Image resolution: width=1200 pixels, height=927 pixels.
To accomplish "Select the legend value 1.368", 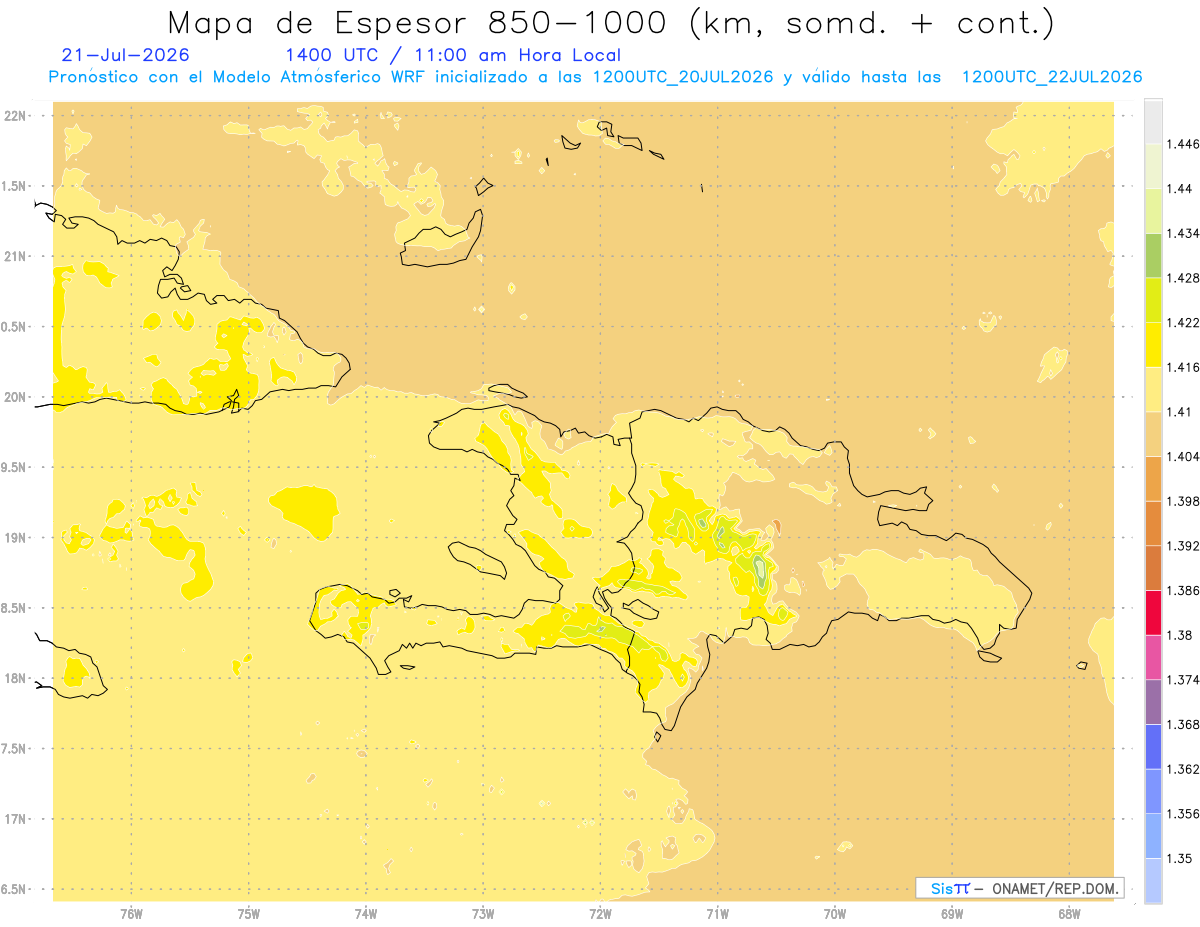I will tap(1185, 724).
